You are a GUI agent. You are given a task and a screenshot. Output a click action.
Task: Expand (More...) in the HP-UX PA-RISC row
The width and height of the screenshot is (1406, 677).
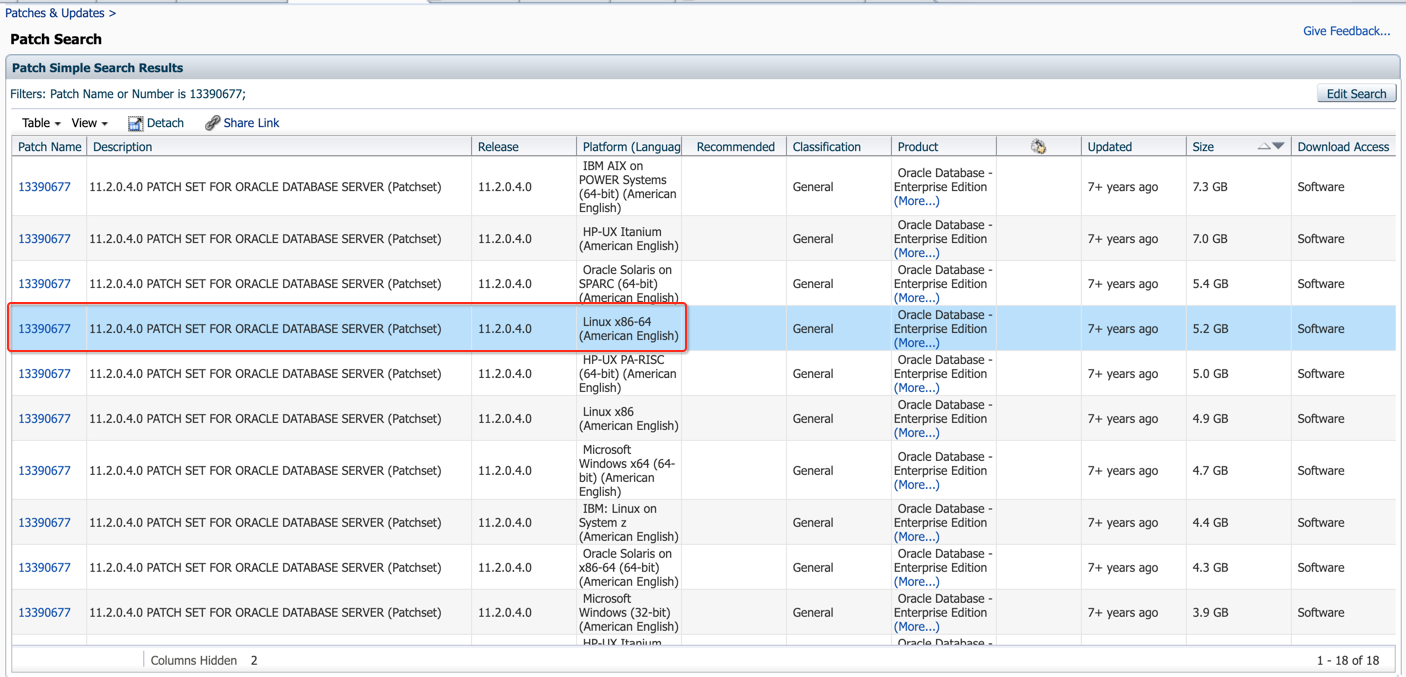coord(916,388)
